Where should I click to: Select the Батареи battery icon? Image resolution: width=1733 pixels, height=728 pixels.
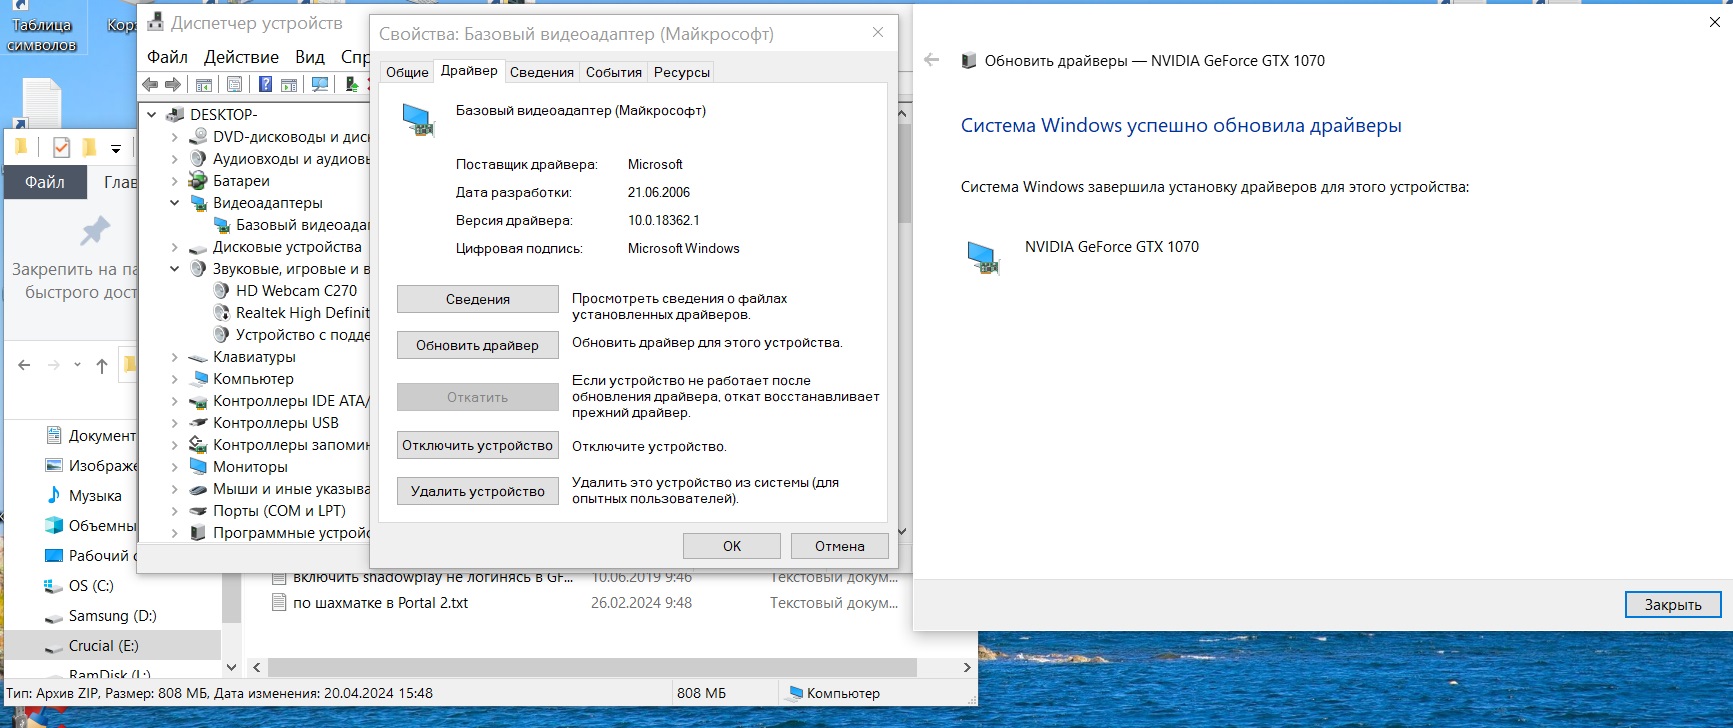(198, 181)
